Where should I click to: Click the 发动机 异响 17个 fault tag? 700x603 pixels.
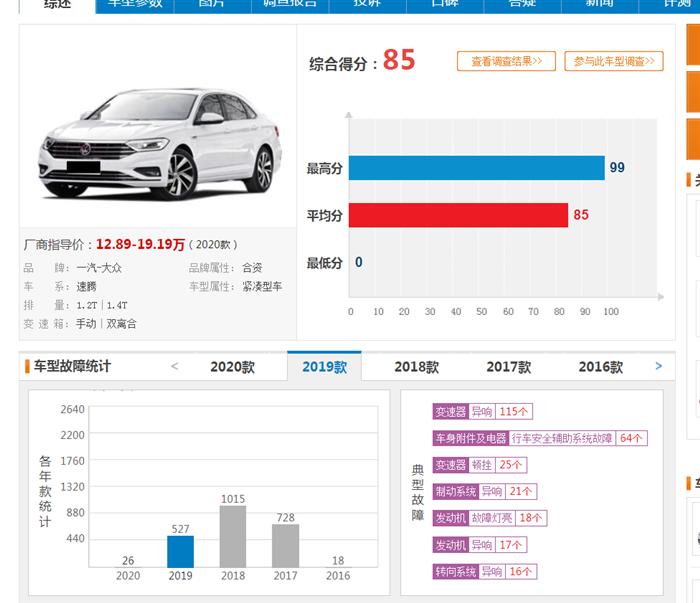click(x=479, y=545)
